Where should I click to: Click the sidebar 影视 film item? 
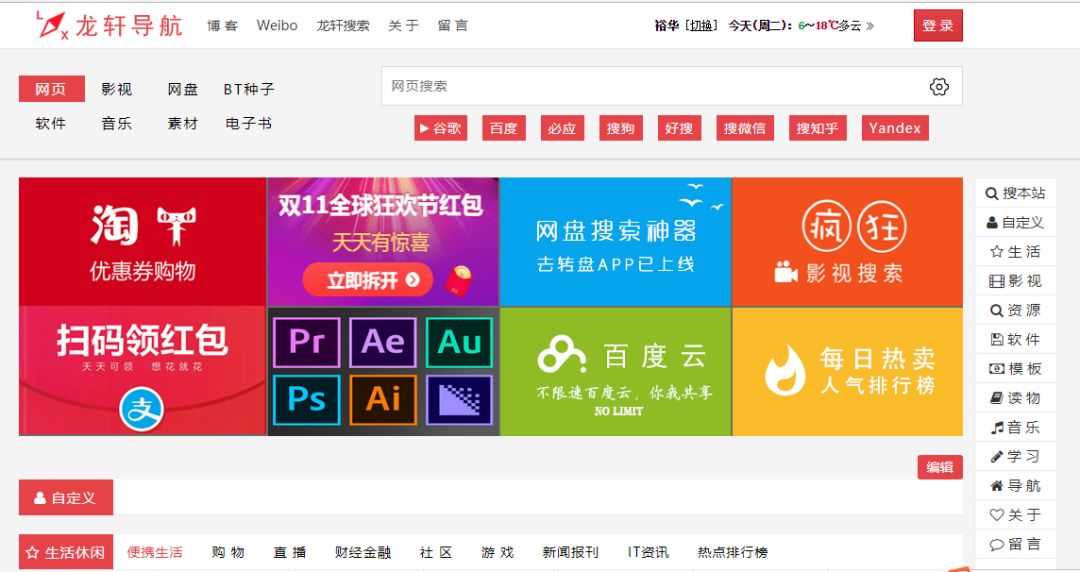click(1015, 281)
